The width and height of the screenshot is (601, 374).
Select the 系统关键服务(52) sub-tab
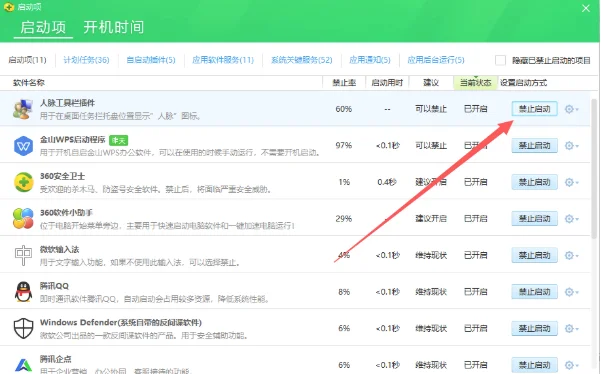[x=301, y=60]
